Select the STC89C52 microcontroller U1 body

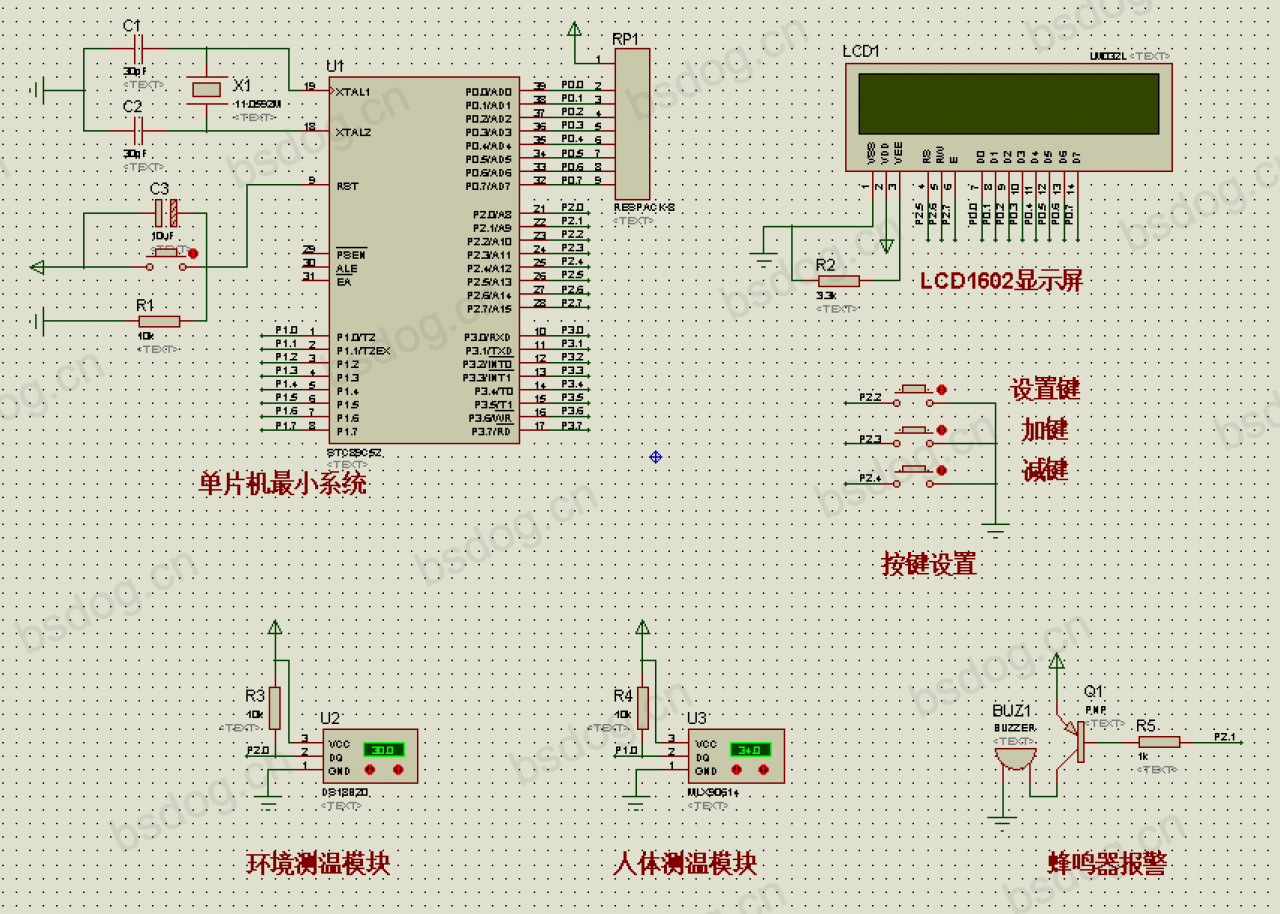tap(423, 260)
